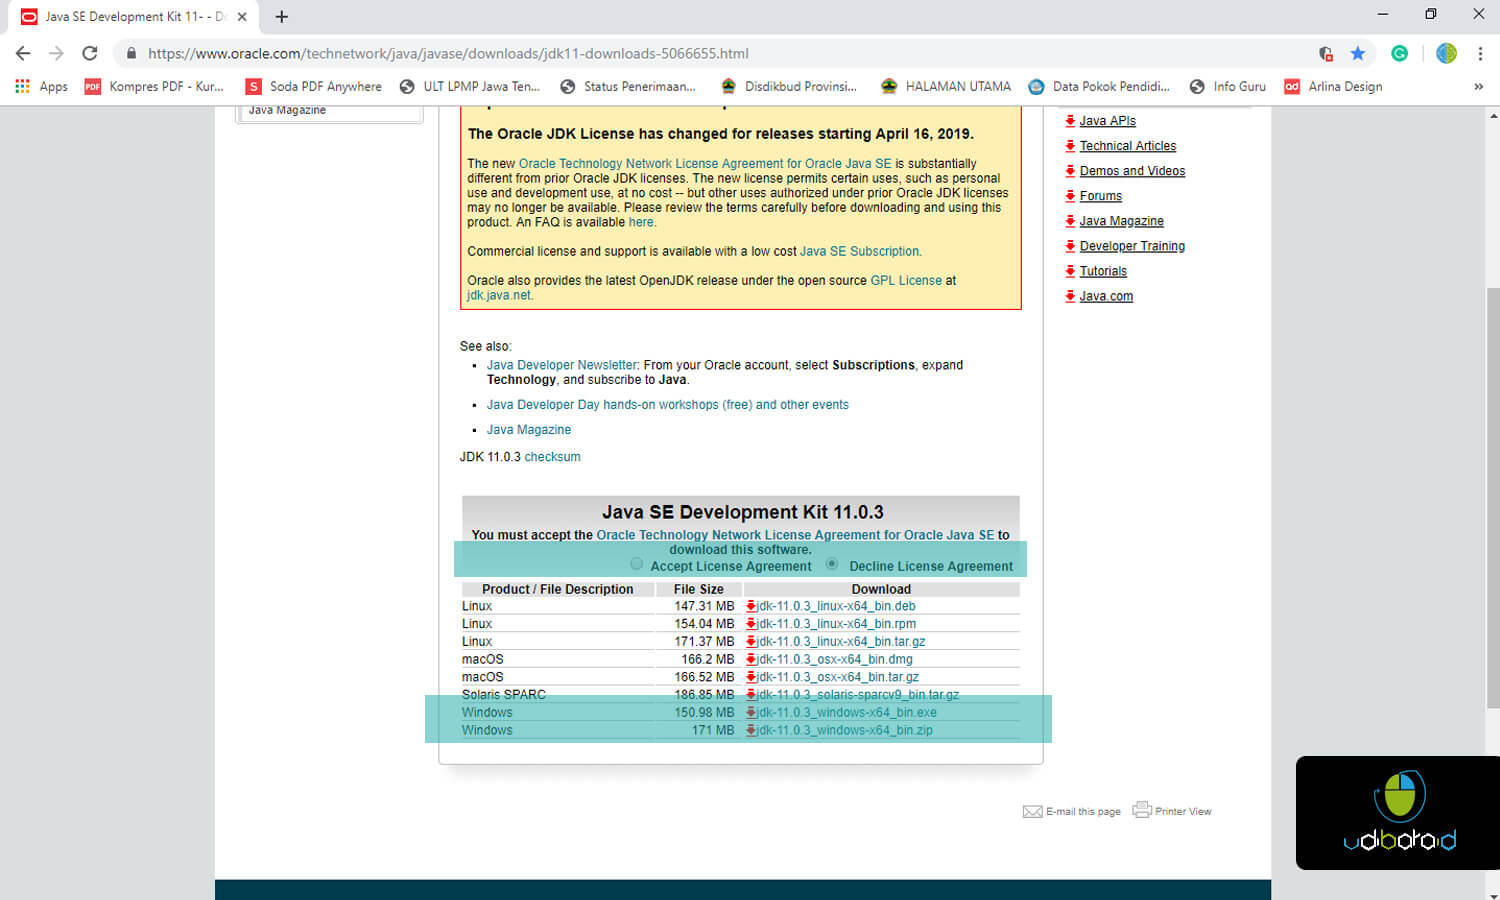
Task: Open a new browser tab
Action: (x=282, y=16)
